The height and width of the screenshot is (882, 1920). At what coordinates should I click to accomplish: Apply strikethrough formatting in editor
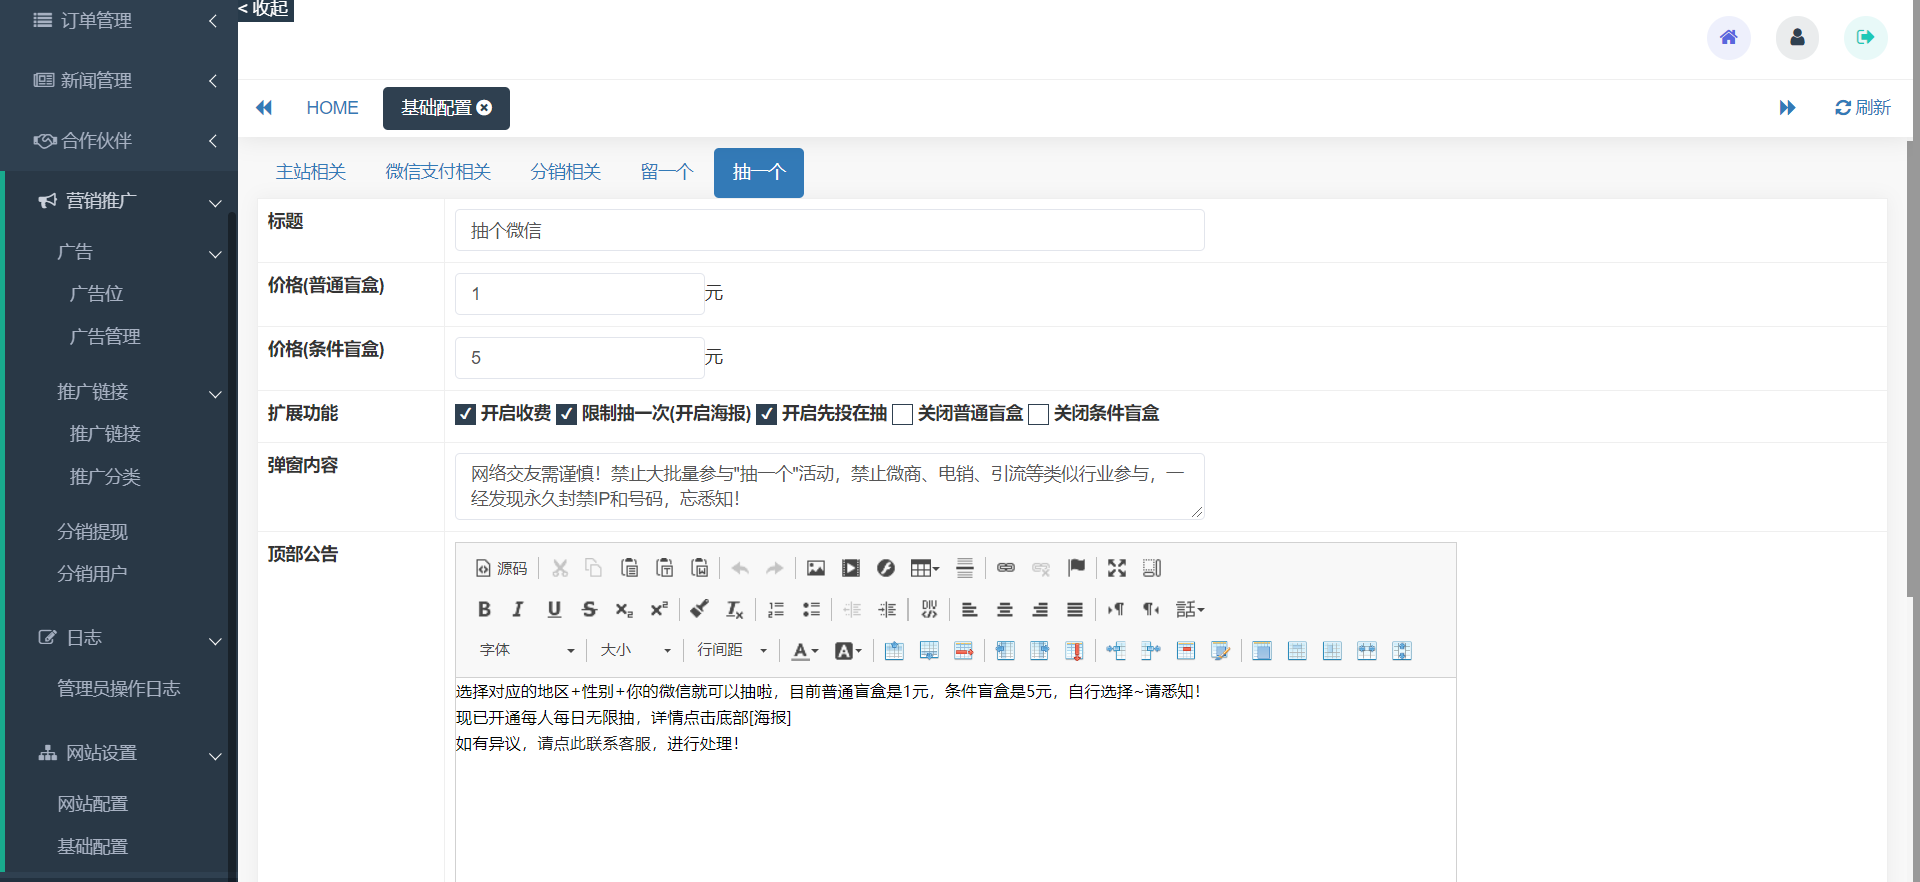click(x=589, y=609)
